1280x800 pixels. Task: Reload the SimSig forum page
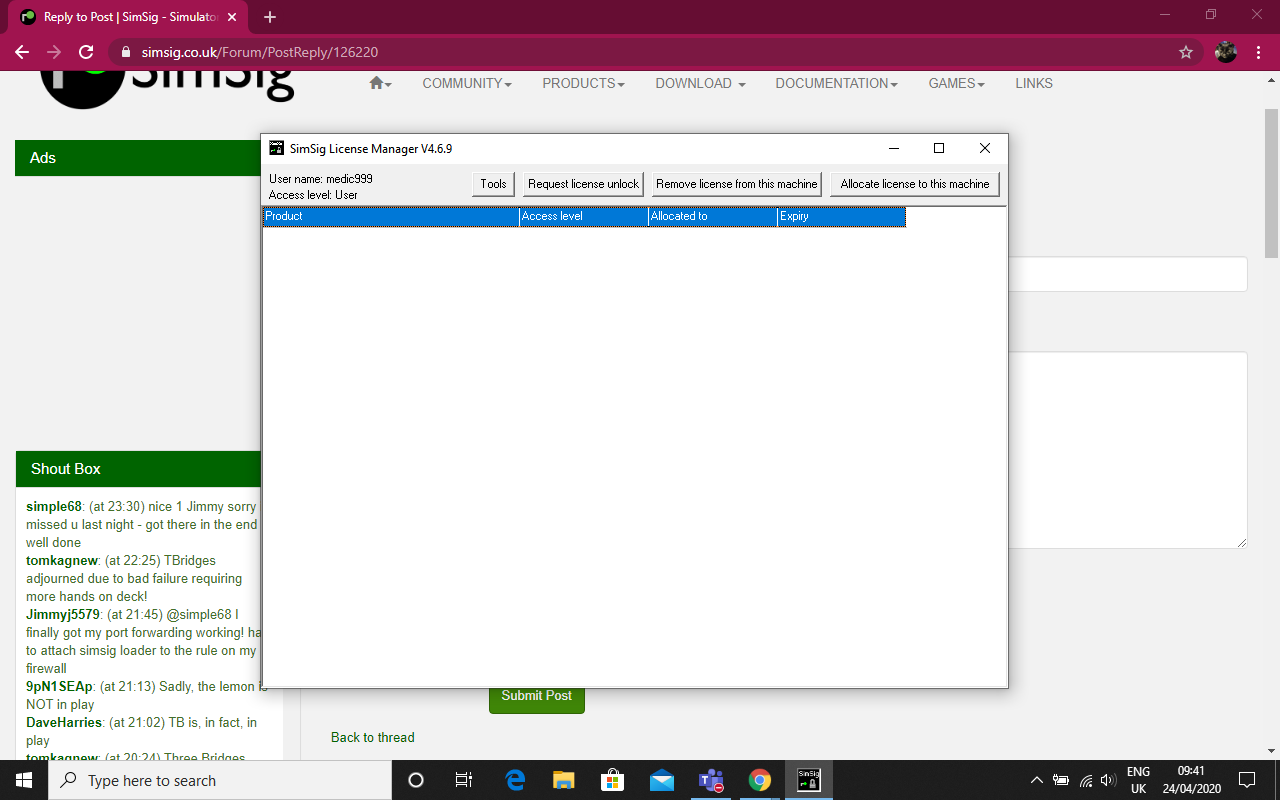click(86, 52)
